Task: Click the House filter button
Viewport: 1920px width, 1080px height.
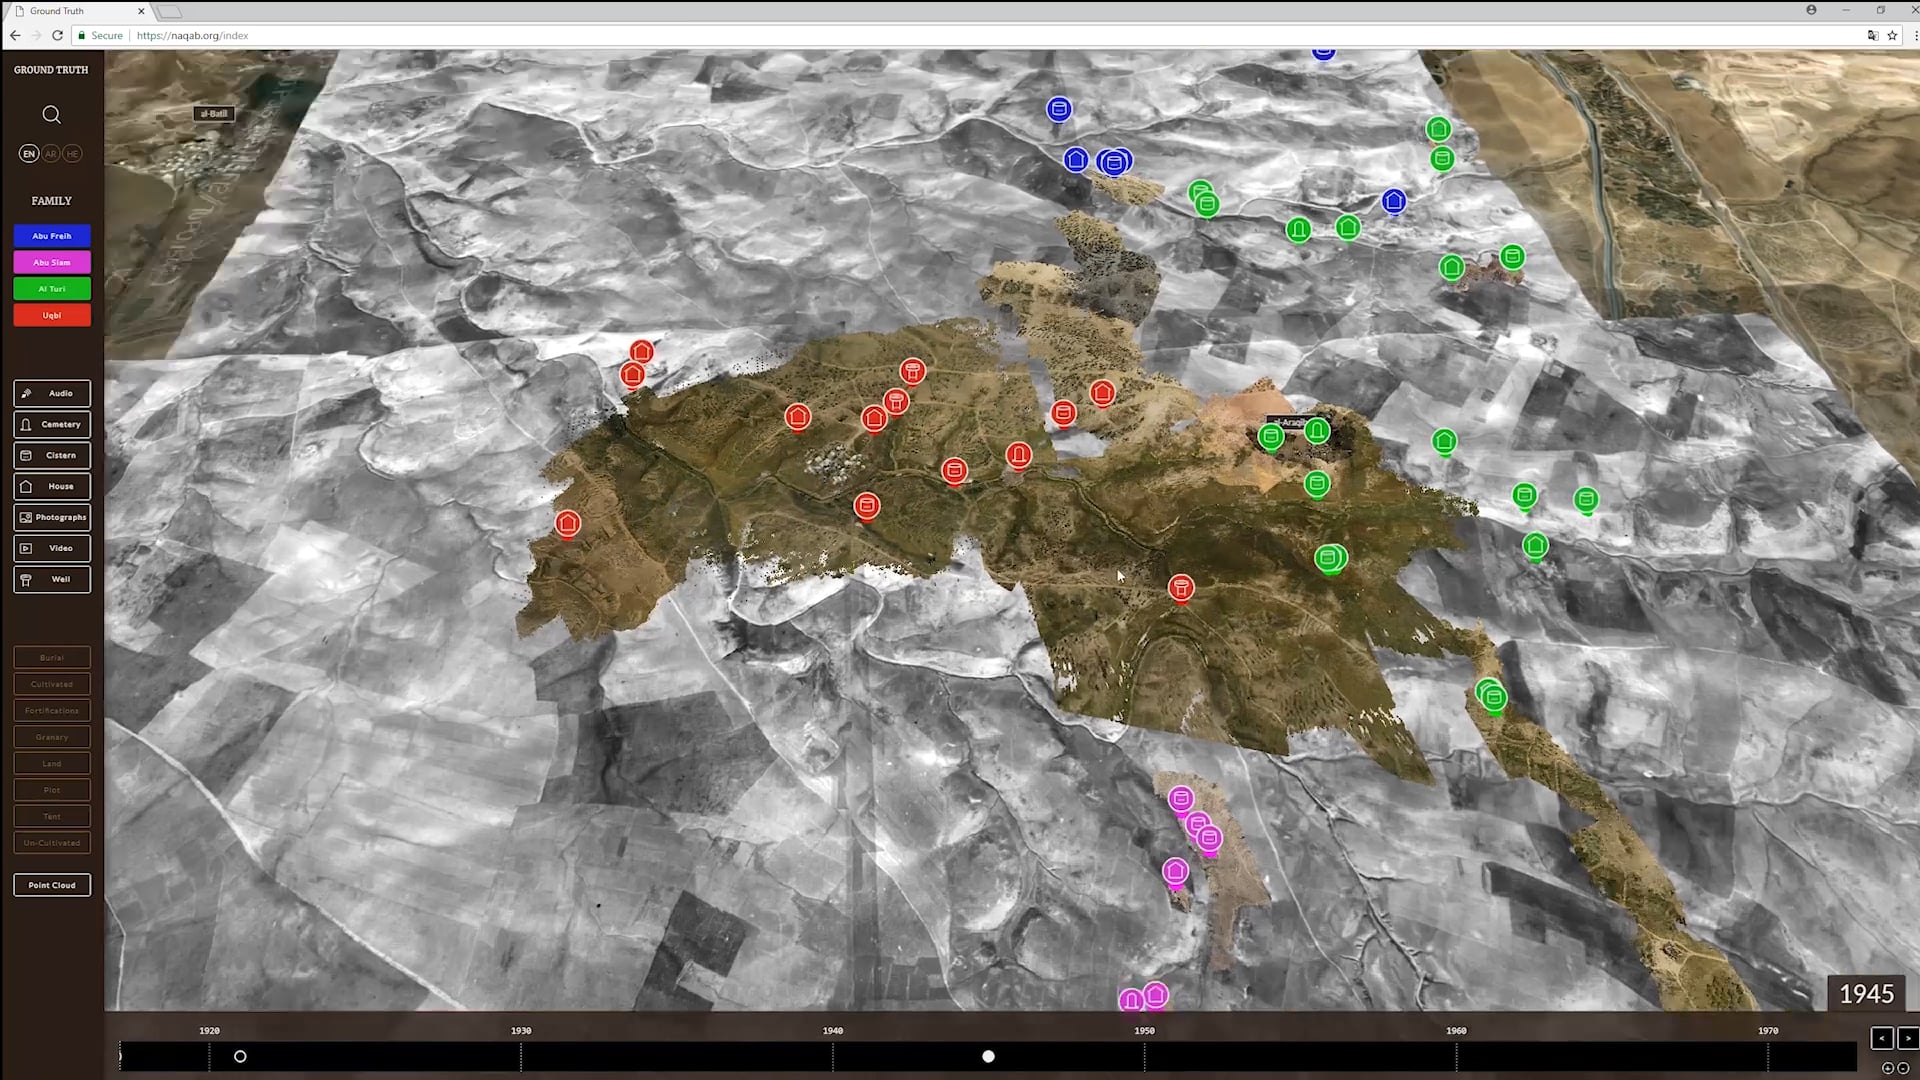Action: [52, 486]
